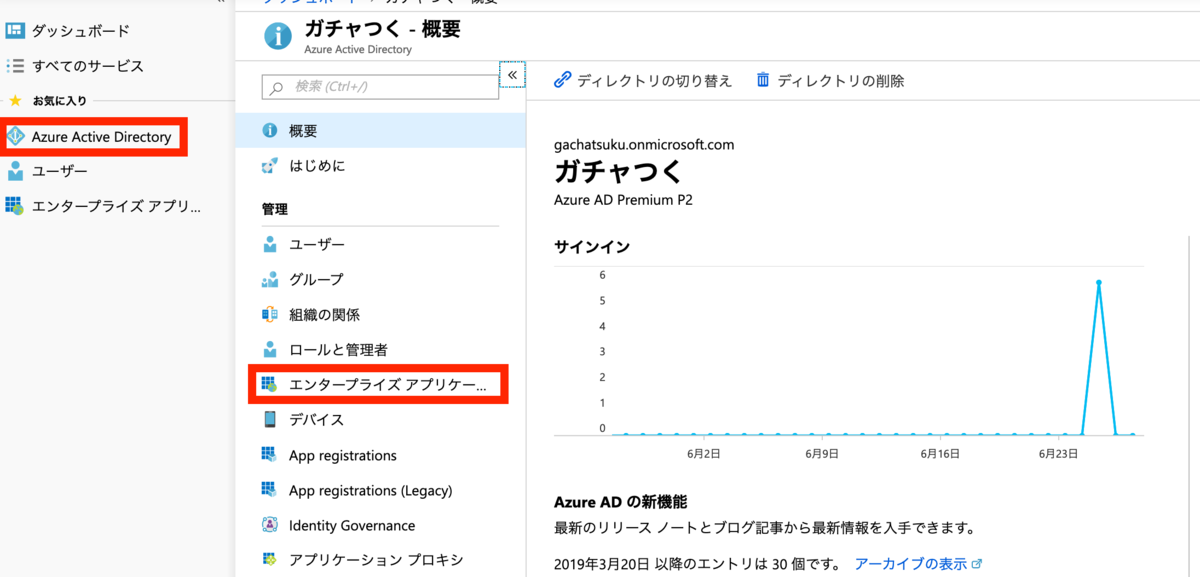1200x577 pixels.
Task: Click ディレクトリの削除 toolbar button
Action: (x=830, y=80)
